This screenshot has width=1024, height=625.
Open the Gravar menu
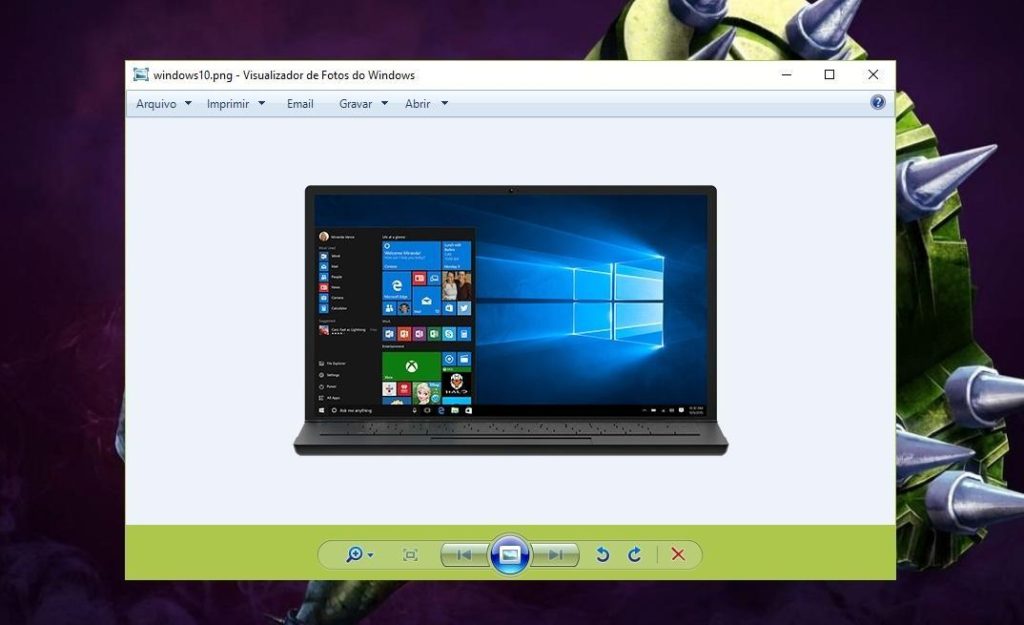click(x=355, y=104)
